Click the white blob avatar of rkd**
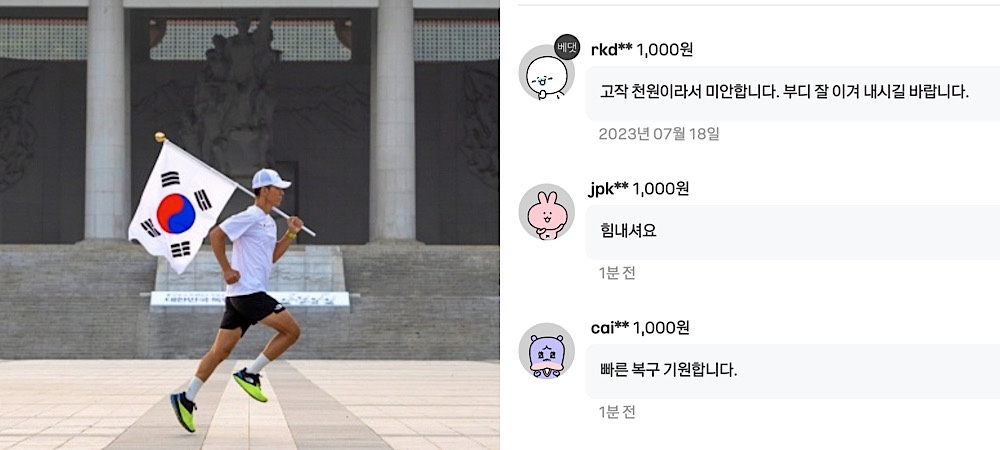This screenshot has width=1000, height=450. point(547,73)
